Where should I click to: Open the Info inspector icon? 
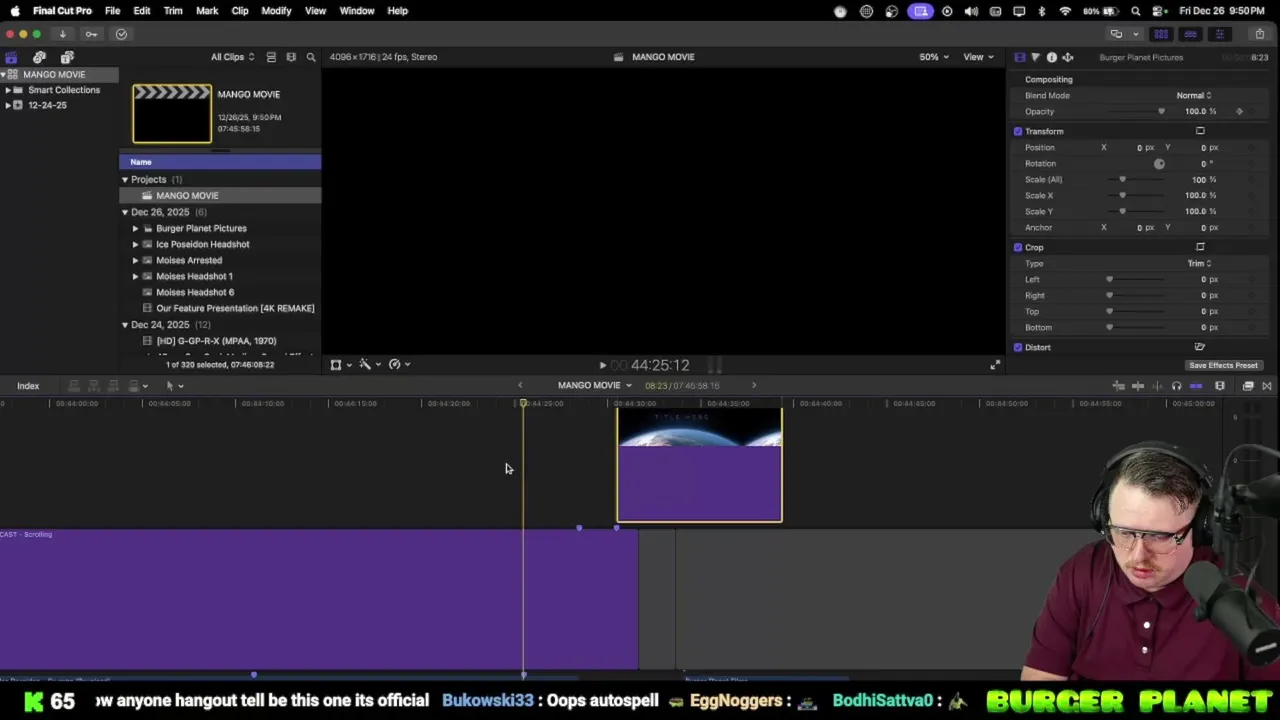[1051, 57]
